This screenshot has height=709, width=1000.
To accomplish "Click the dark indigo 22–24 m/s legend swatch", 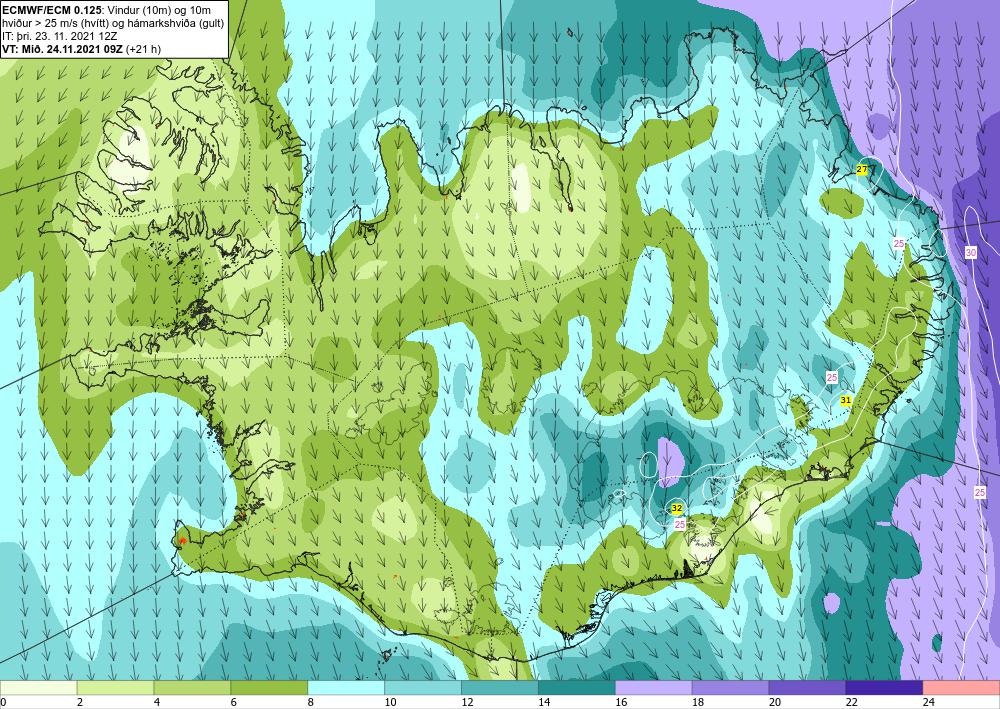I will [x=885, y=687].
